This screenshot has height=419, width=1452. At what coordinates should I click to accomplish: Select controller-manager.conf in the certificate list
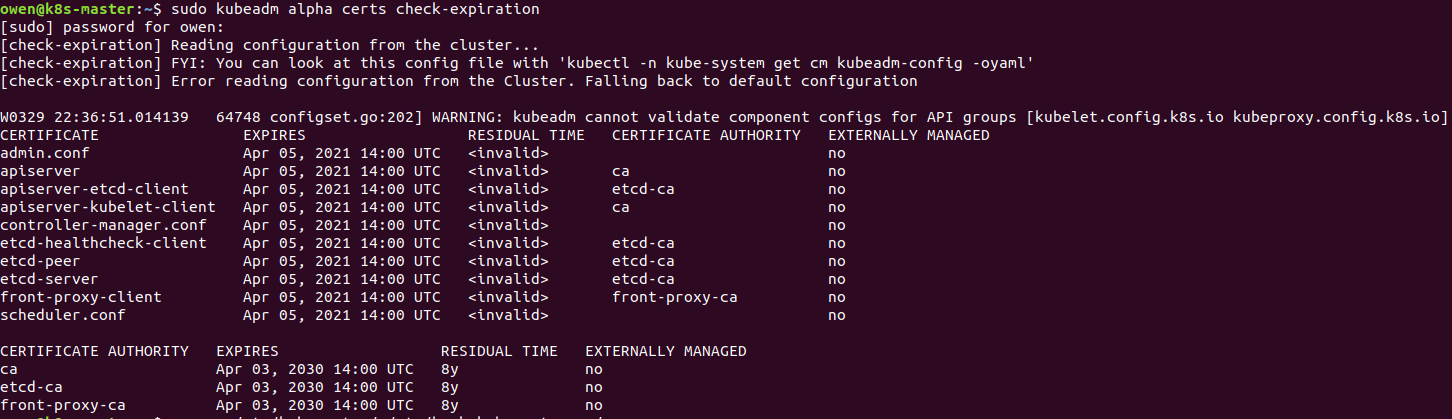(x=103, y=225)
